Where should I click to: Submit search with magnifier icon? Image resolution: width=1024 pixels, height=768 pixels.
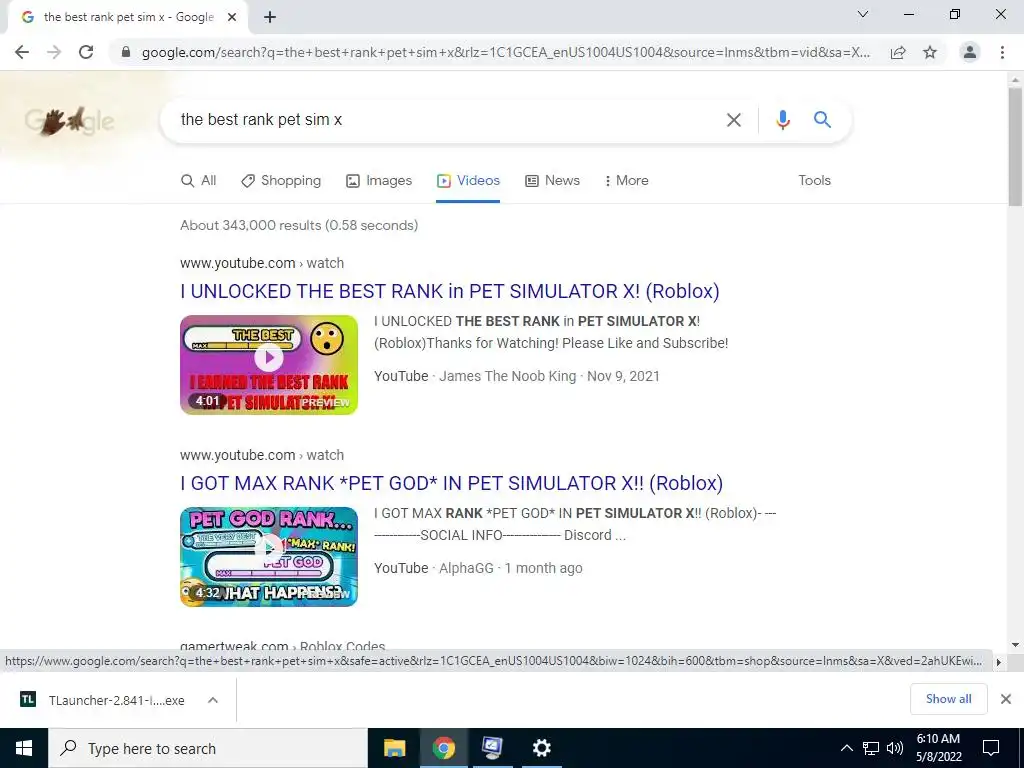(822, 120)
